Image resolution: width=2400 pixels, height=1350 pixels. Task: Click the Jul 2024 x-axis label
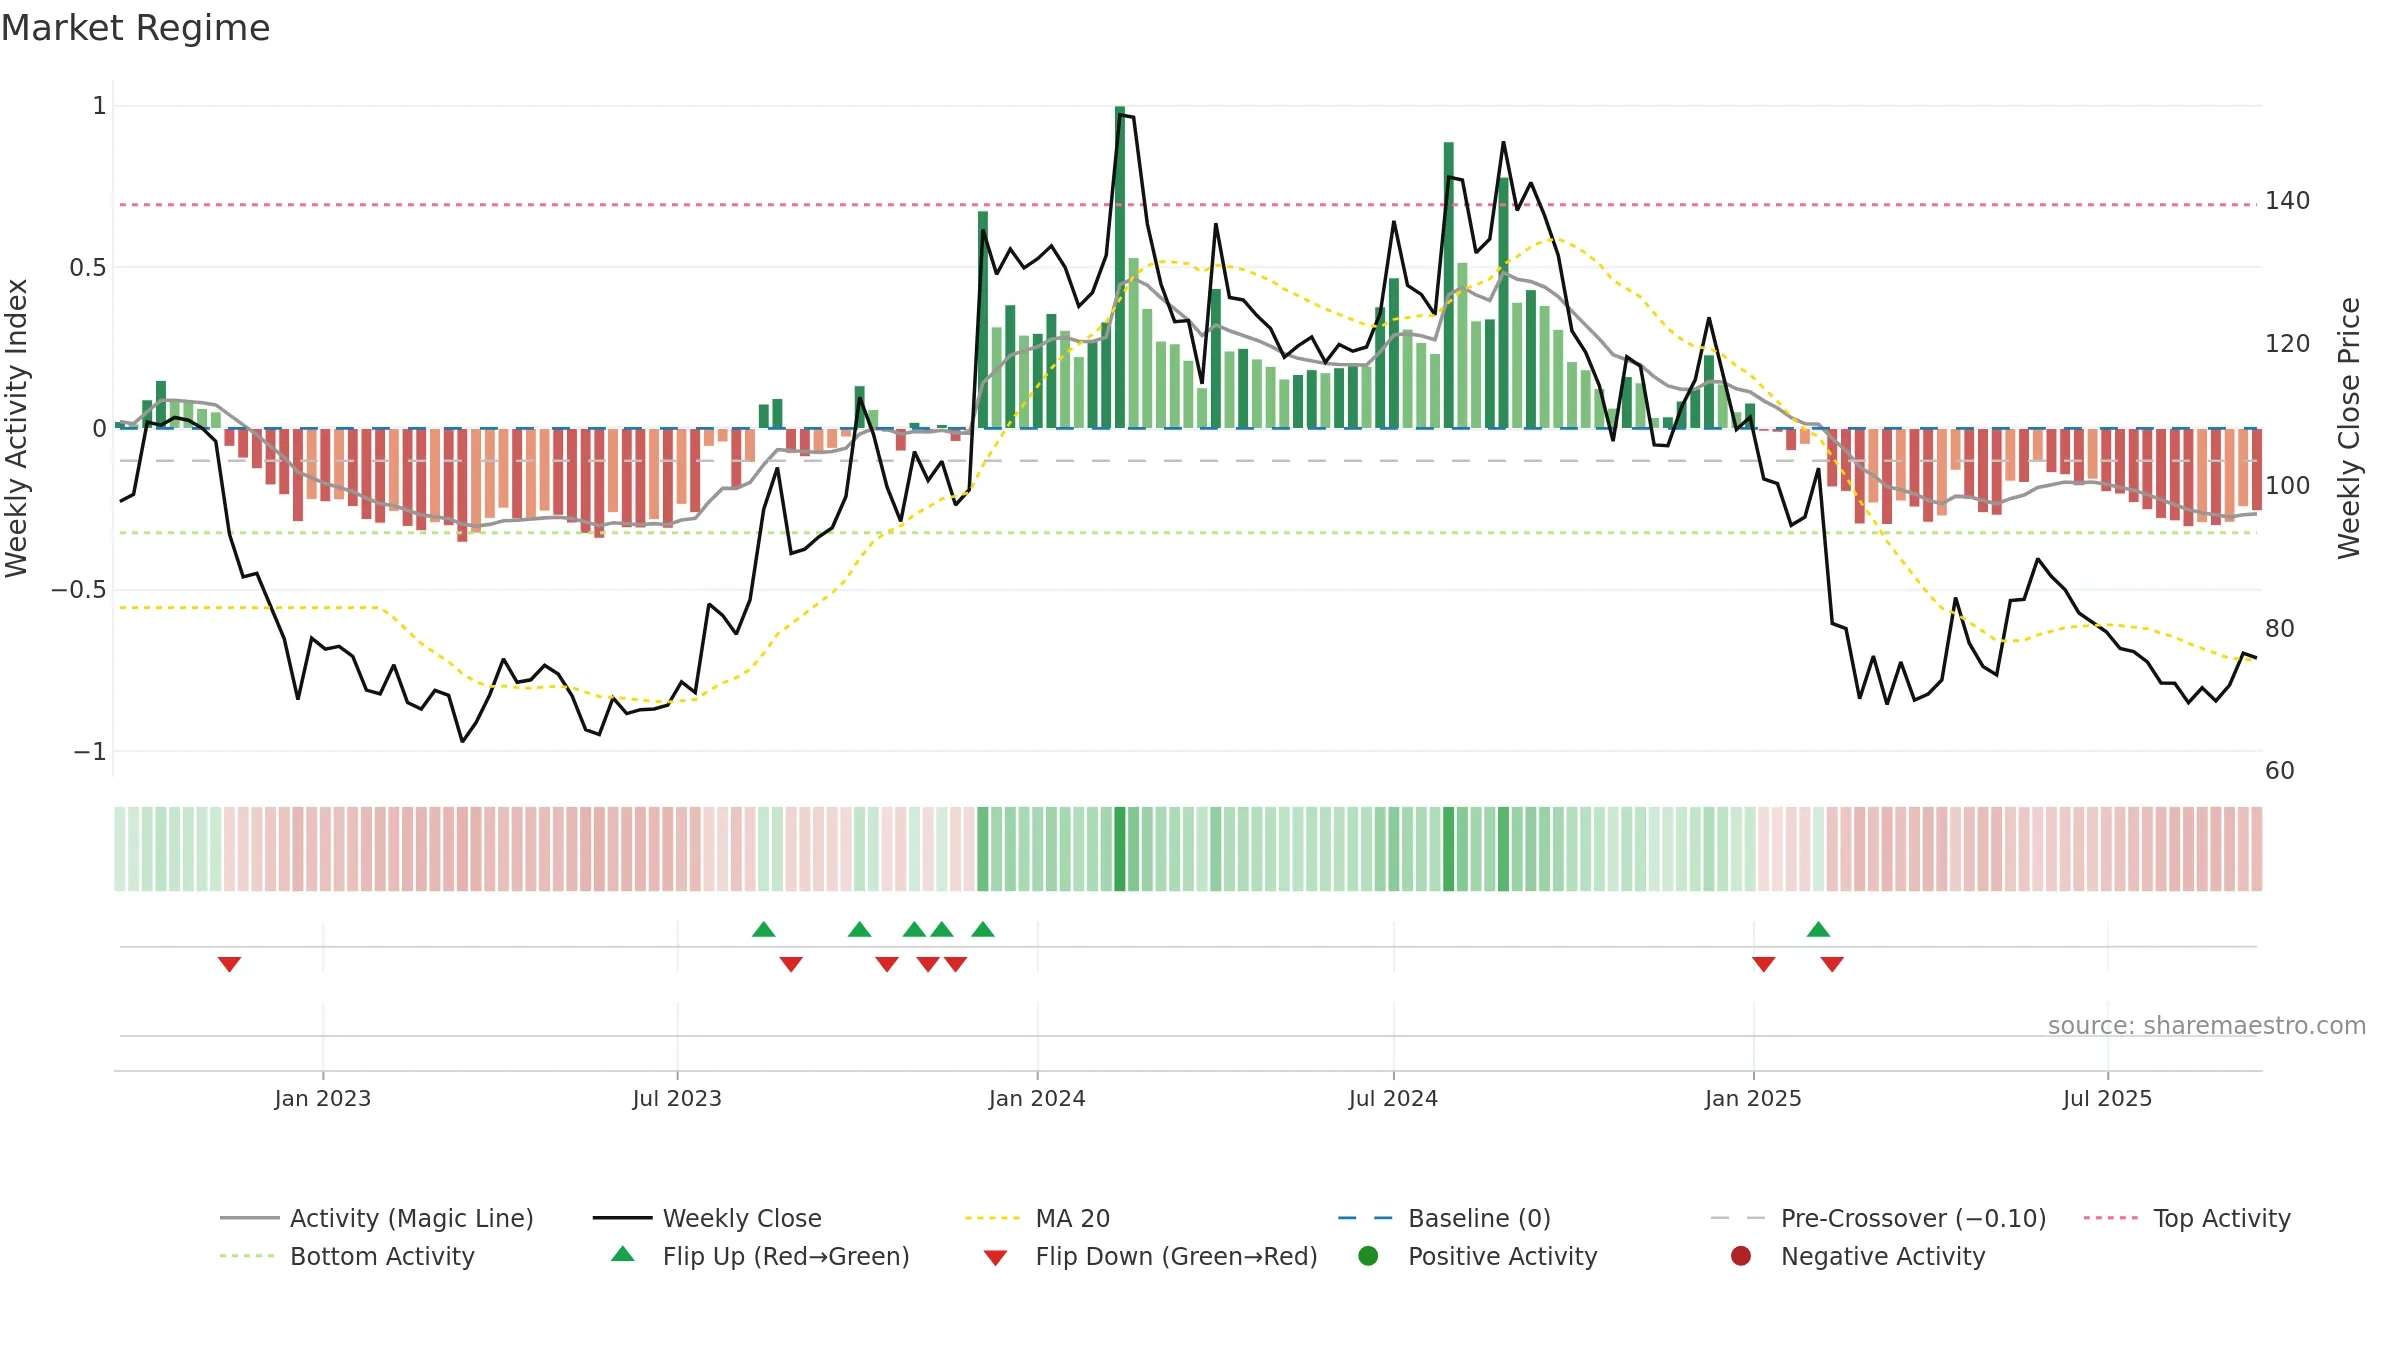1393,1098
